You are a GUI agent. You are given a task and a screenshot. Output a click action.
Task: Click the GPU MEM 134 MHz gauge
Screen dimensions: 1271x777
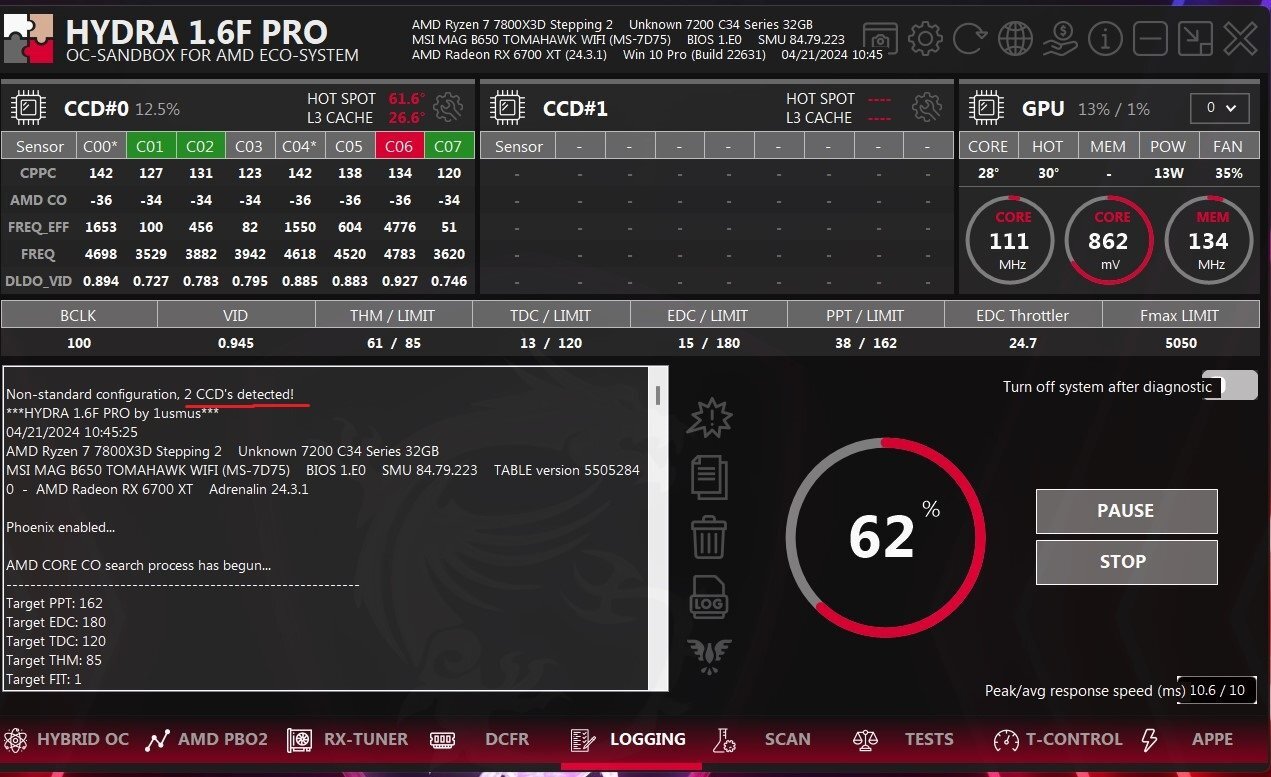1208,240
